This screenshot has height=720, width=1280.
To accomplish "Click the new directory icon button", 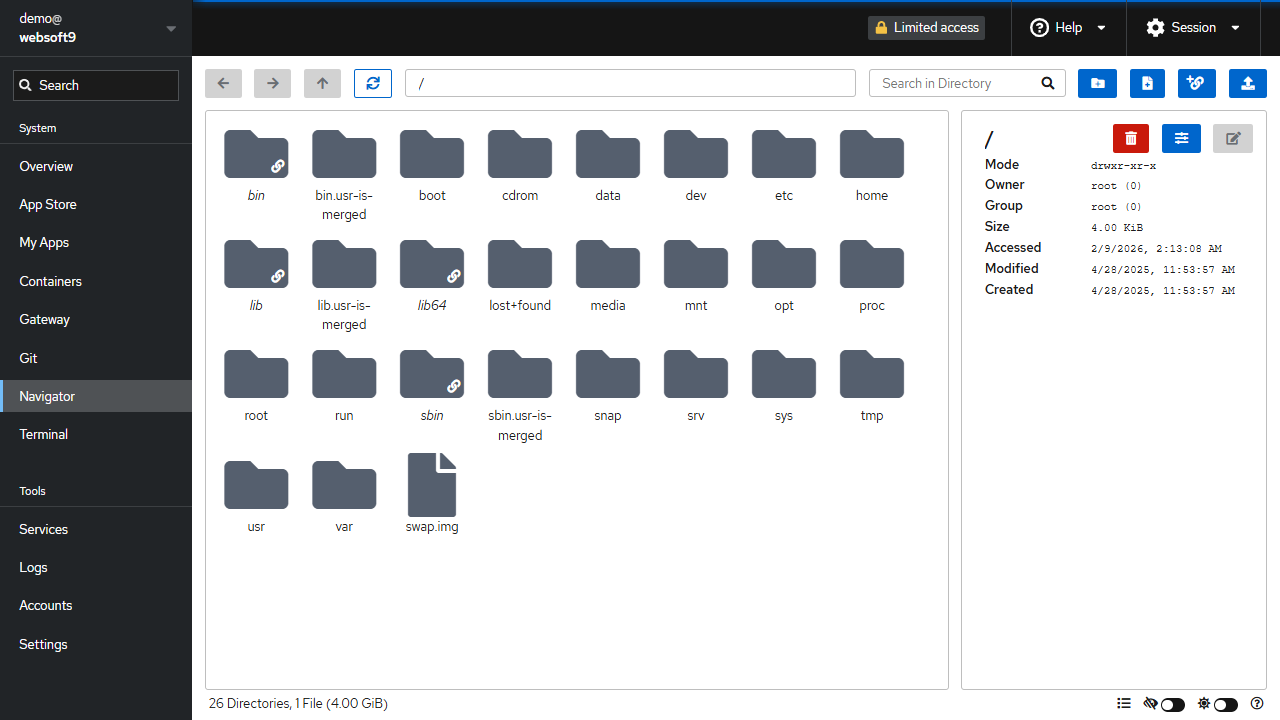I will tap(1098, 84).
